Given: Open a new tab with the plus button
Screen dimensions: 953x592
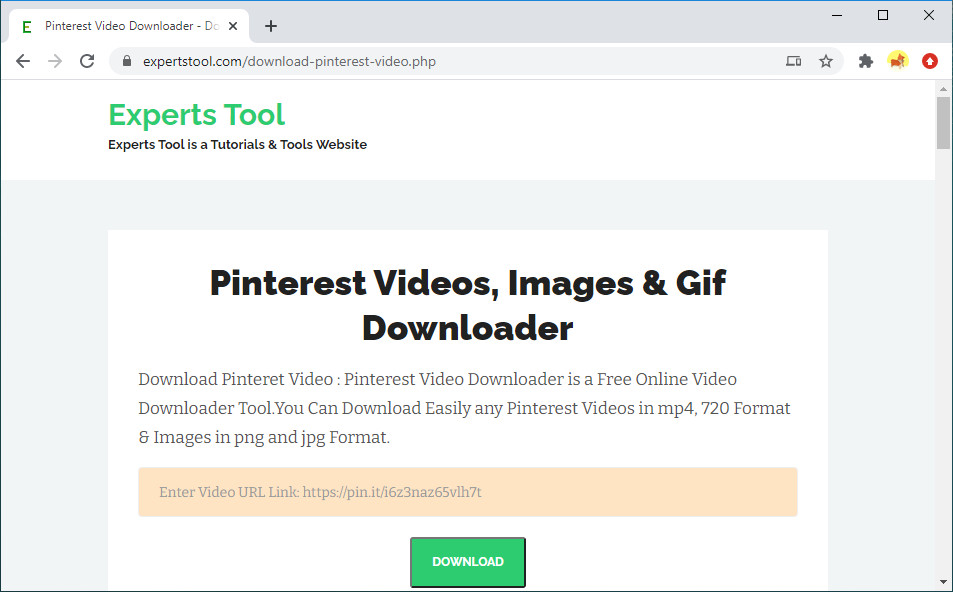Looking at the screenshot, I should point(271,26).
